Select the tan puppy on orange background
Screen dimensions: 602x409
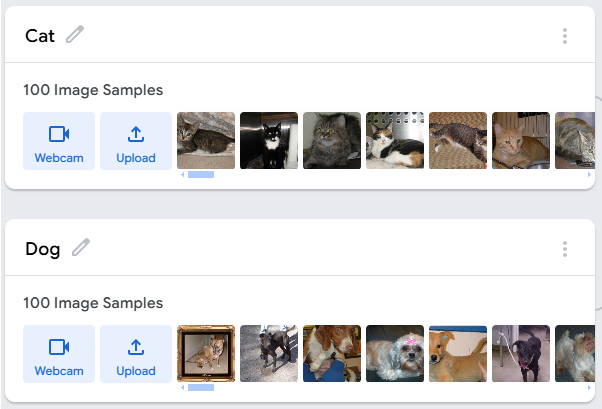click(458, 354)
